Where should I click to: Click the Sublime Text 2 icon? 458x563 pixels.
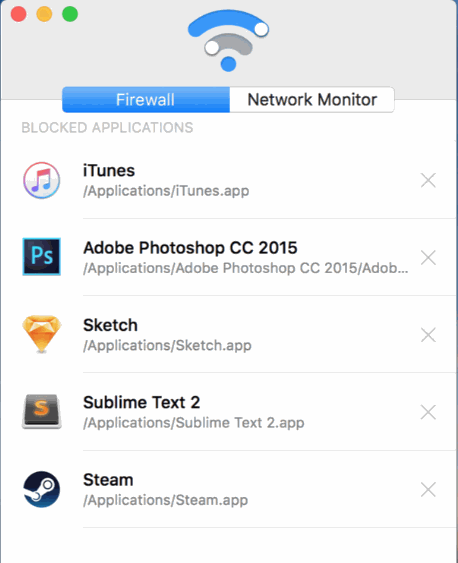click(42, 411)
